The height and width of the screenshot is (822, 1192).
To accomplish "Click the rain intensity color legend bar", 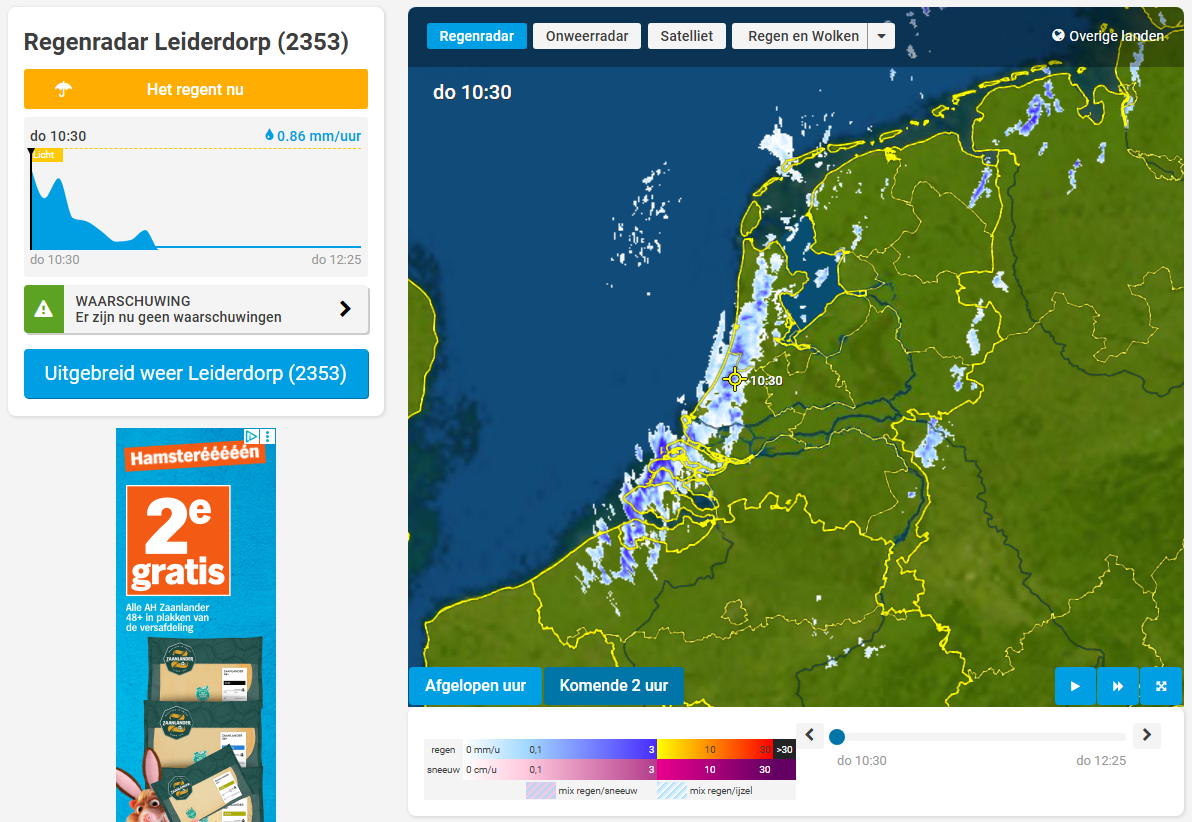I will 631,749.
